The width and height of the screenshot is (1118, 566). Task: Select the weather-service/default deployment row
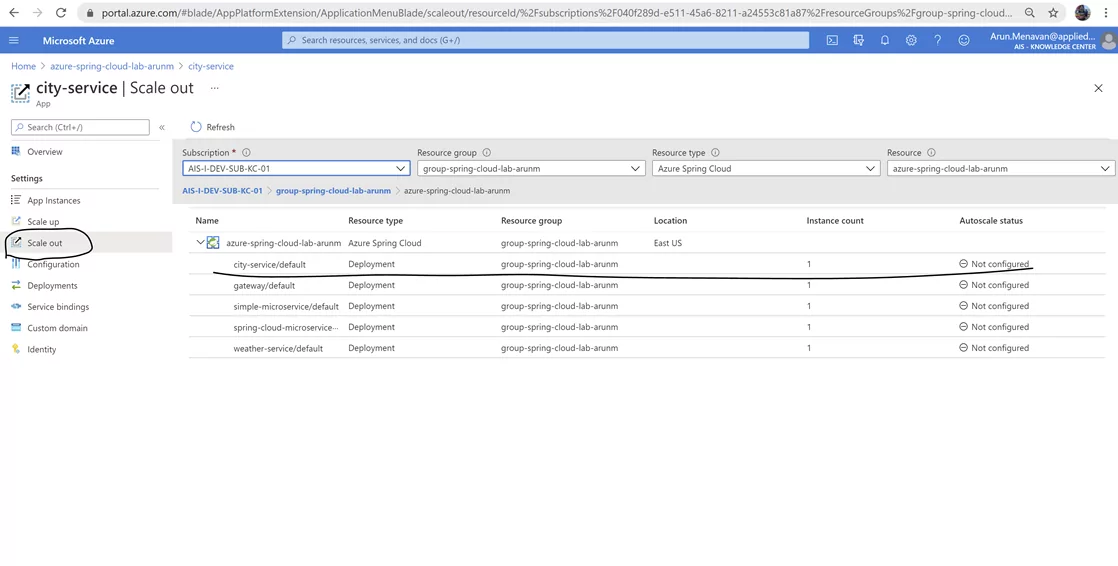[x=647, y=348]
